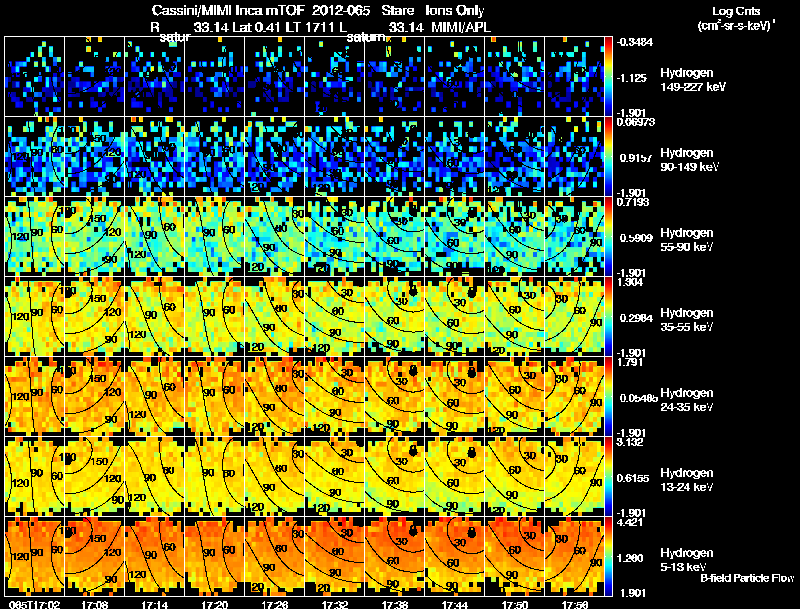Image resolution: width=800 pixels, height=609 pixels.
Task: Click the color scale beside Hydrogen 5-13 keV
Action: point(608,556)
